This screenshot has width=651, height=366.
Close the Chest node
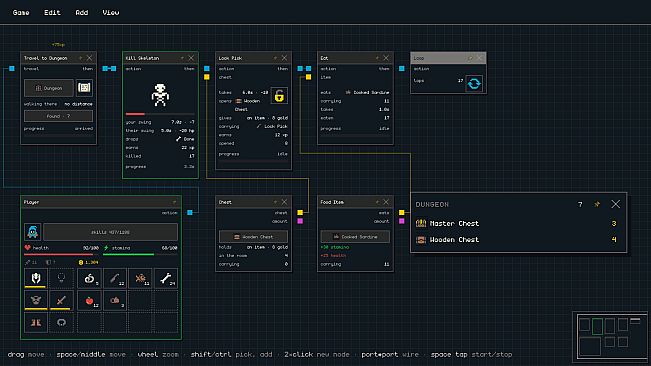[x=284, y=202]
